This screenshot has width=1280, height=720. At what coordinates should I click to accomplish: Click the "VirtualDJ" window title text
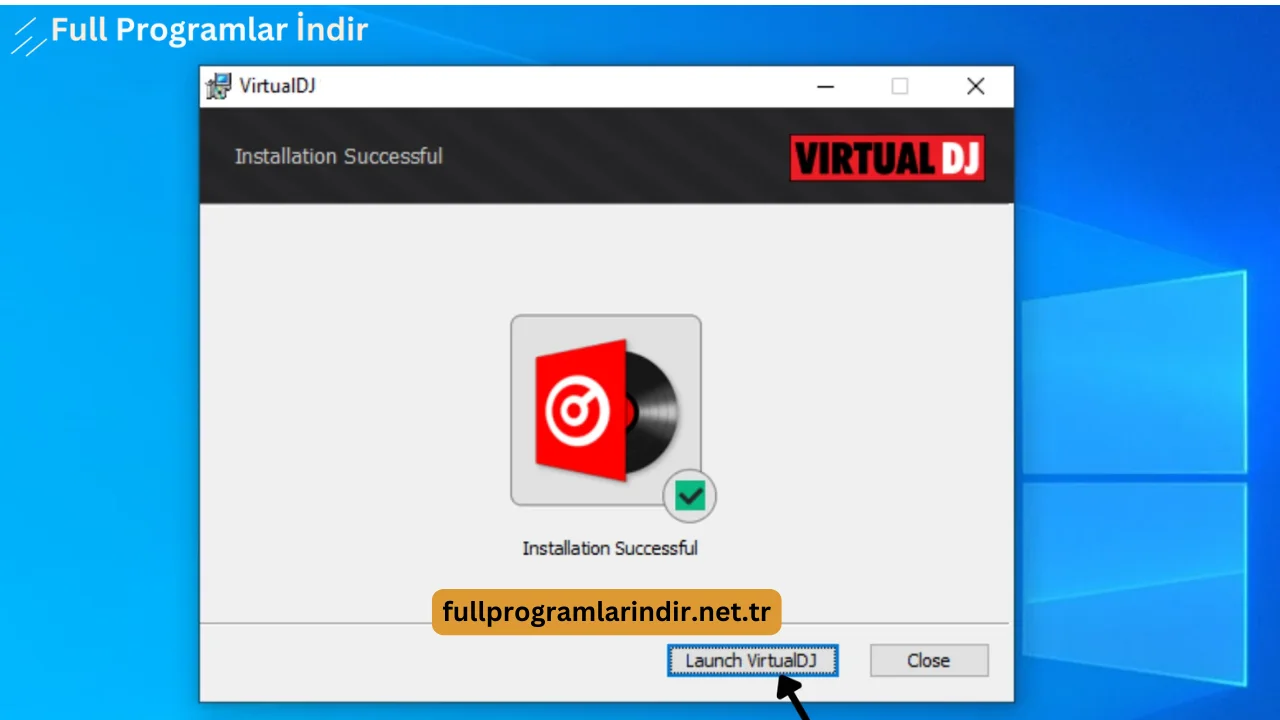(x=277, y=86)
